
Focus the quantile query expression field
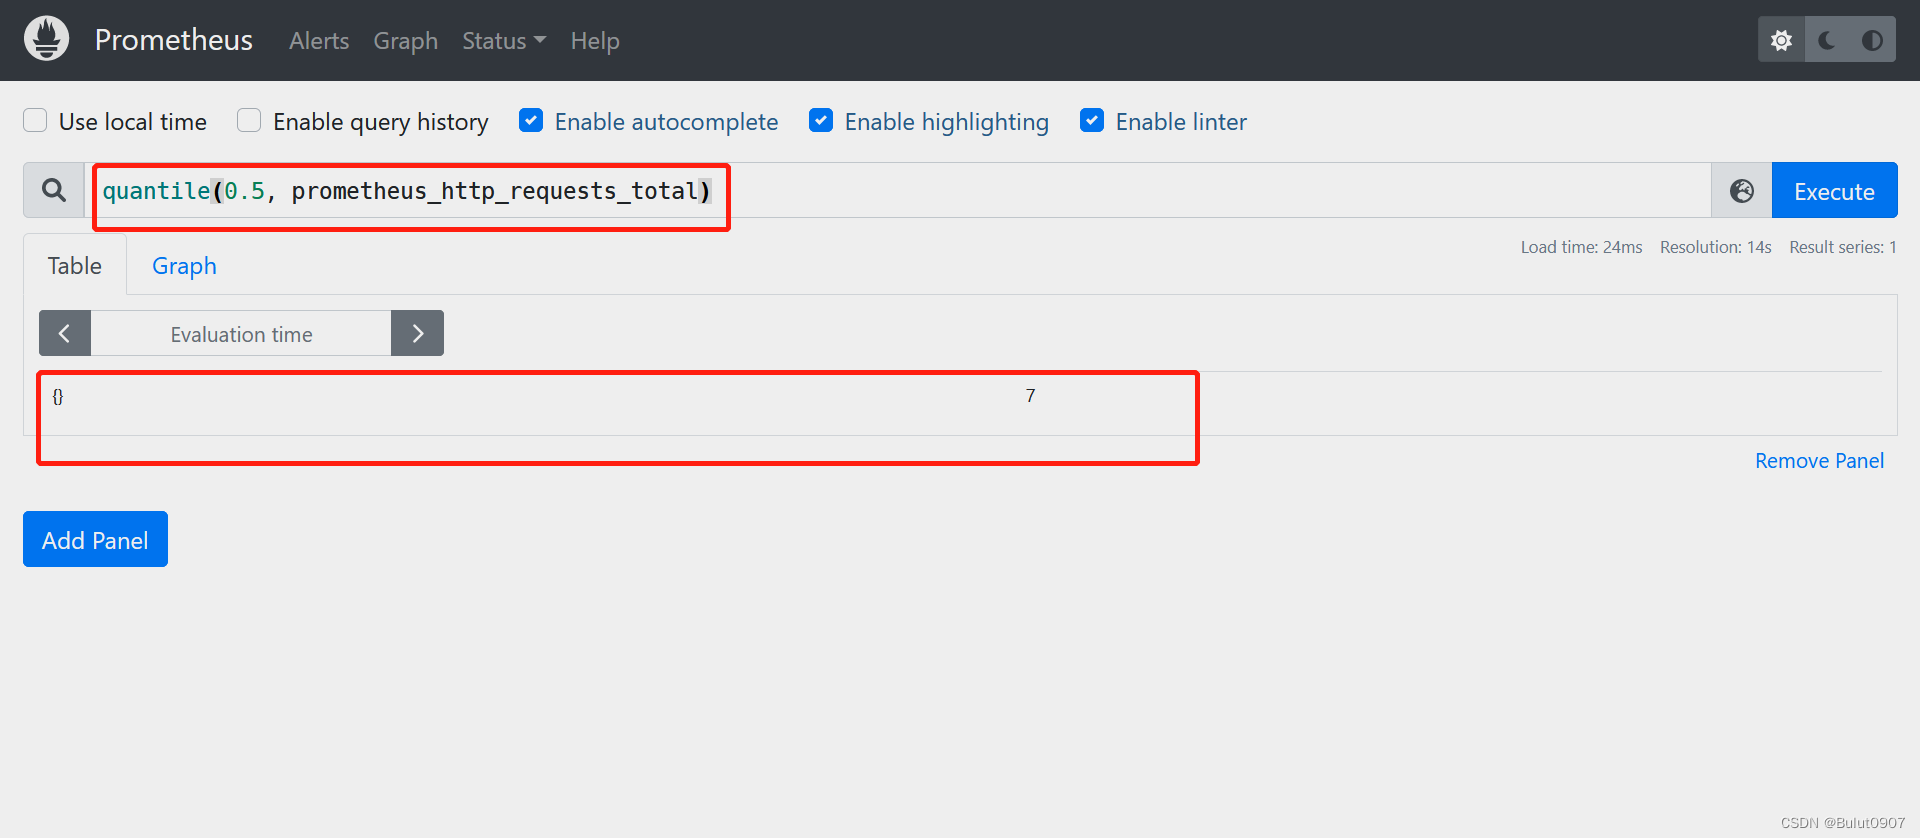(x=898, y=190)
